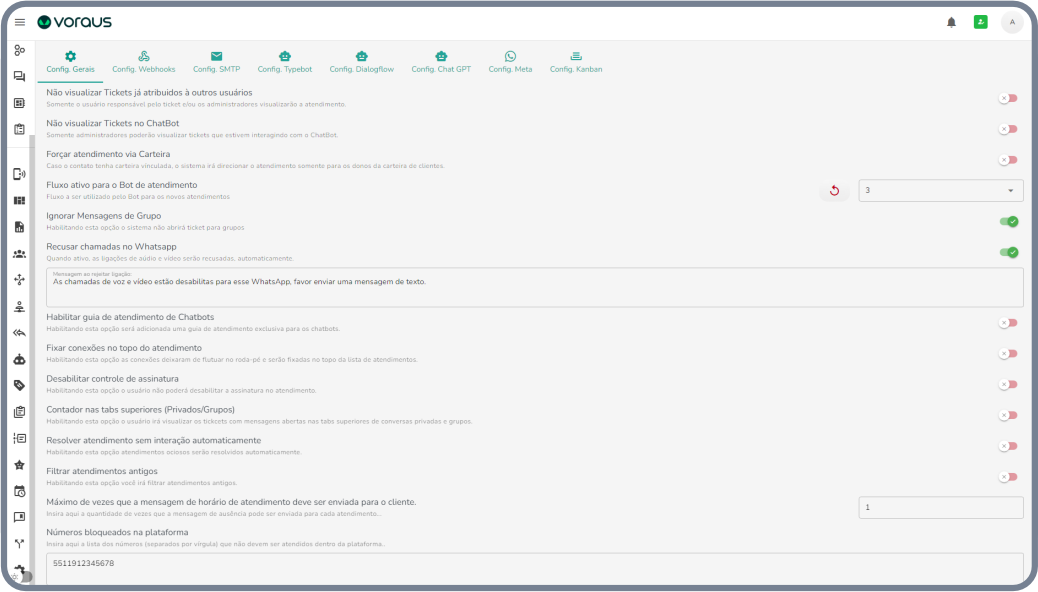Click the chat bubbles icon in sidebar
1038x592 pixels.
click(x=19, y=76)
